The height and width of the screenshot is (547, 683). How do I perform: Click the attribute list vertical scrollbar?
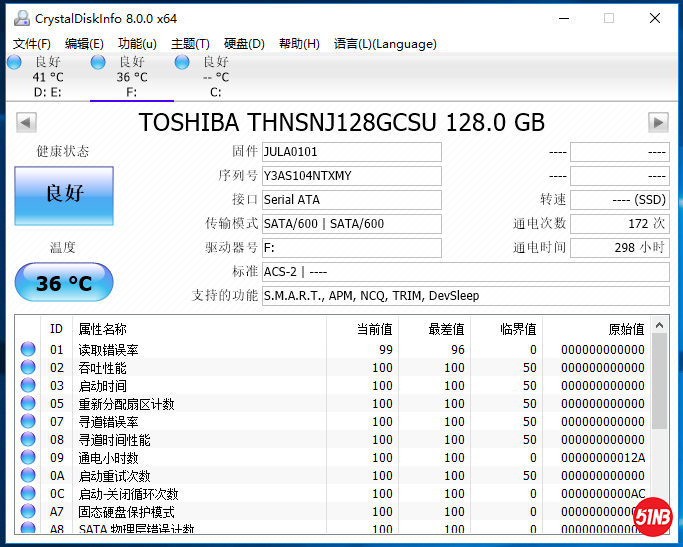pyautogui.click(x=659, y=420)
